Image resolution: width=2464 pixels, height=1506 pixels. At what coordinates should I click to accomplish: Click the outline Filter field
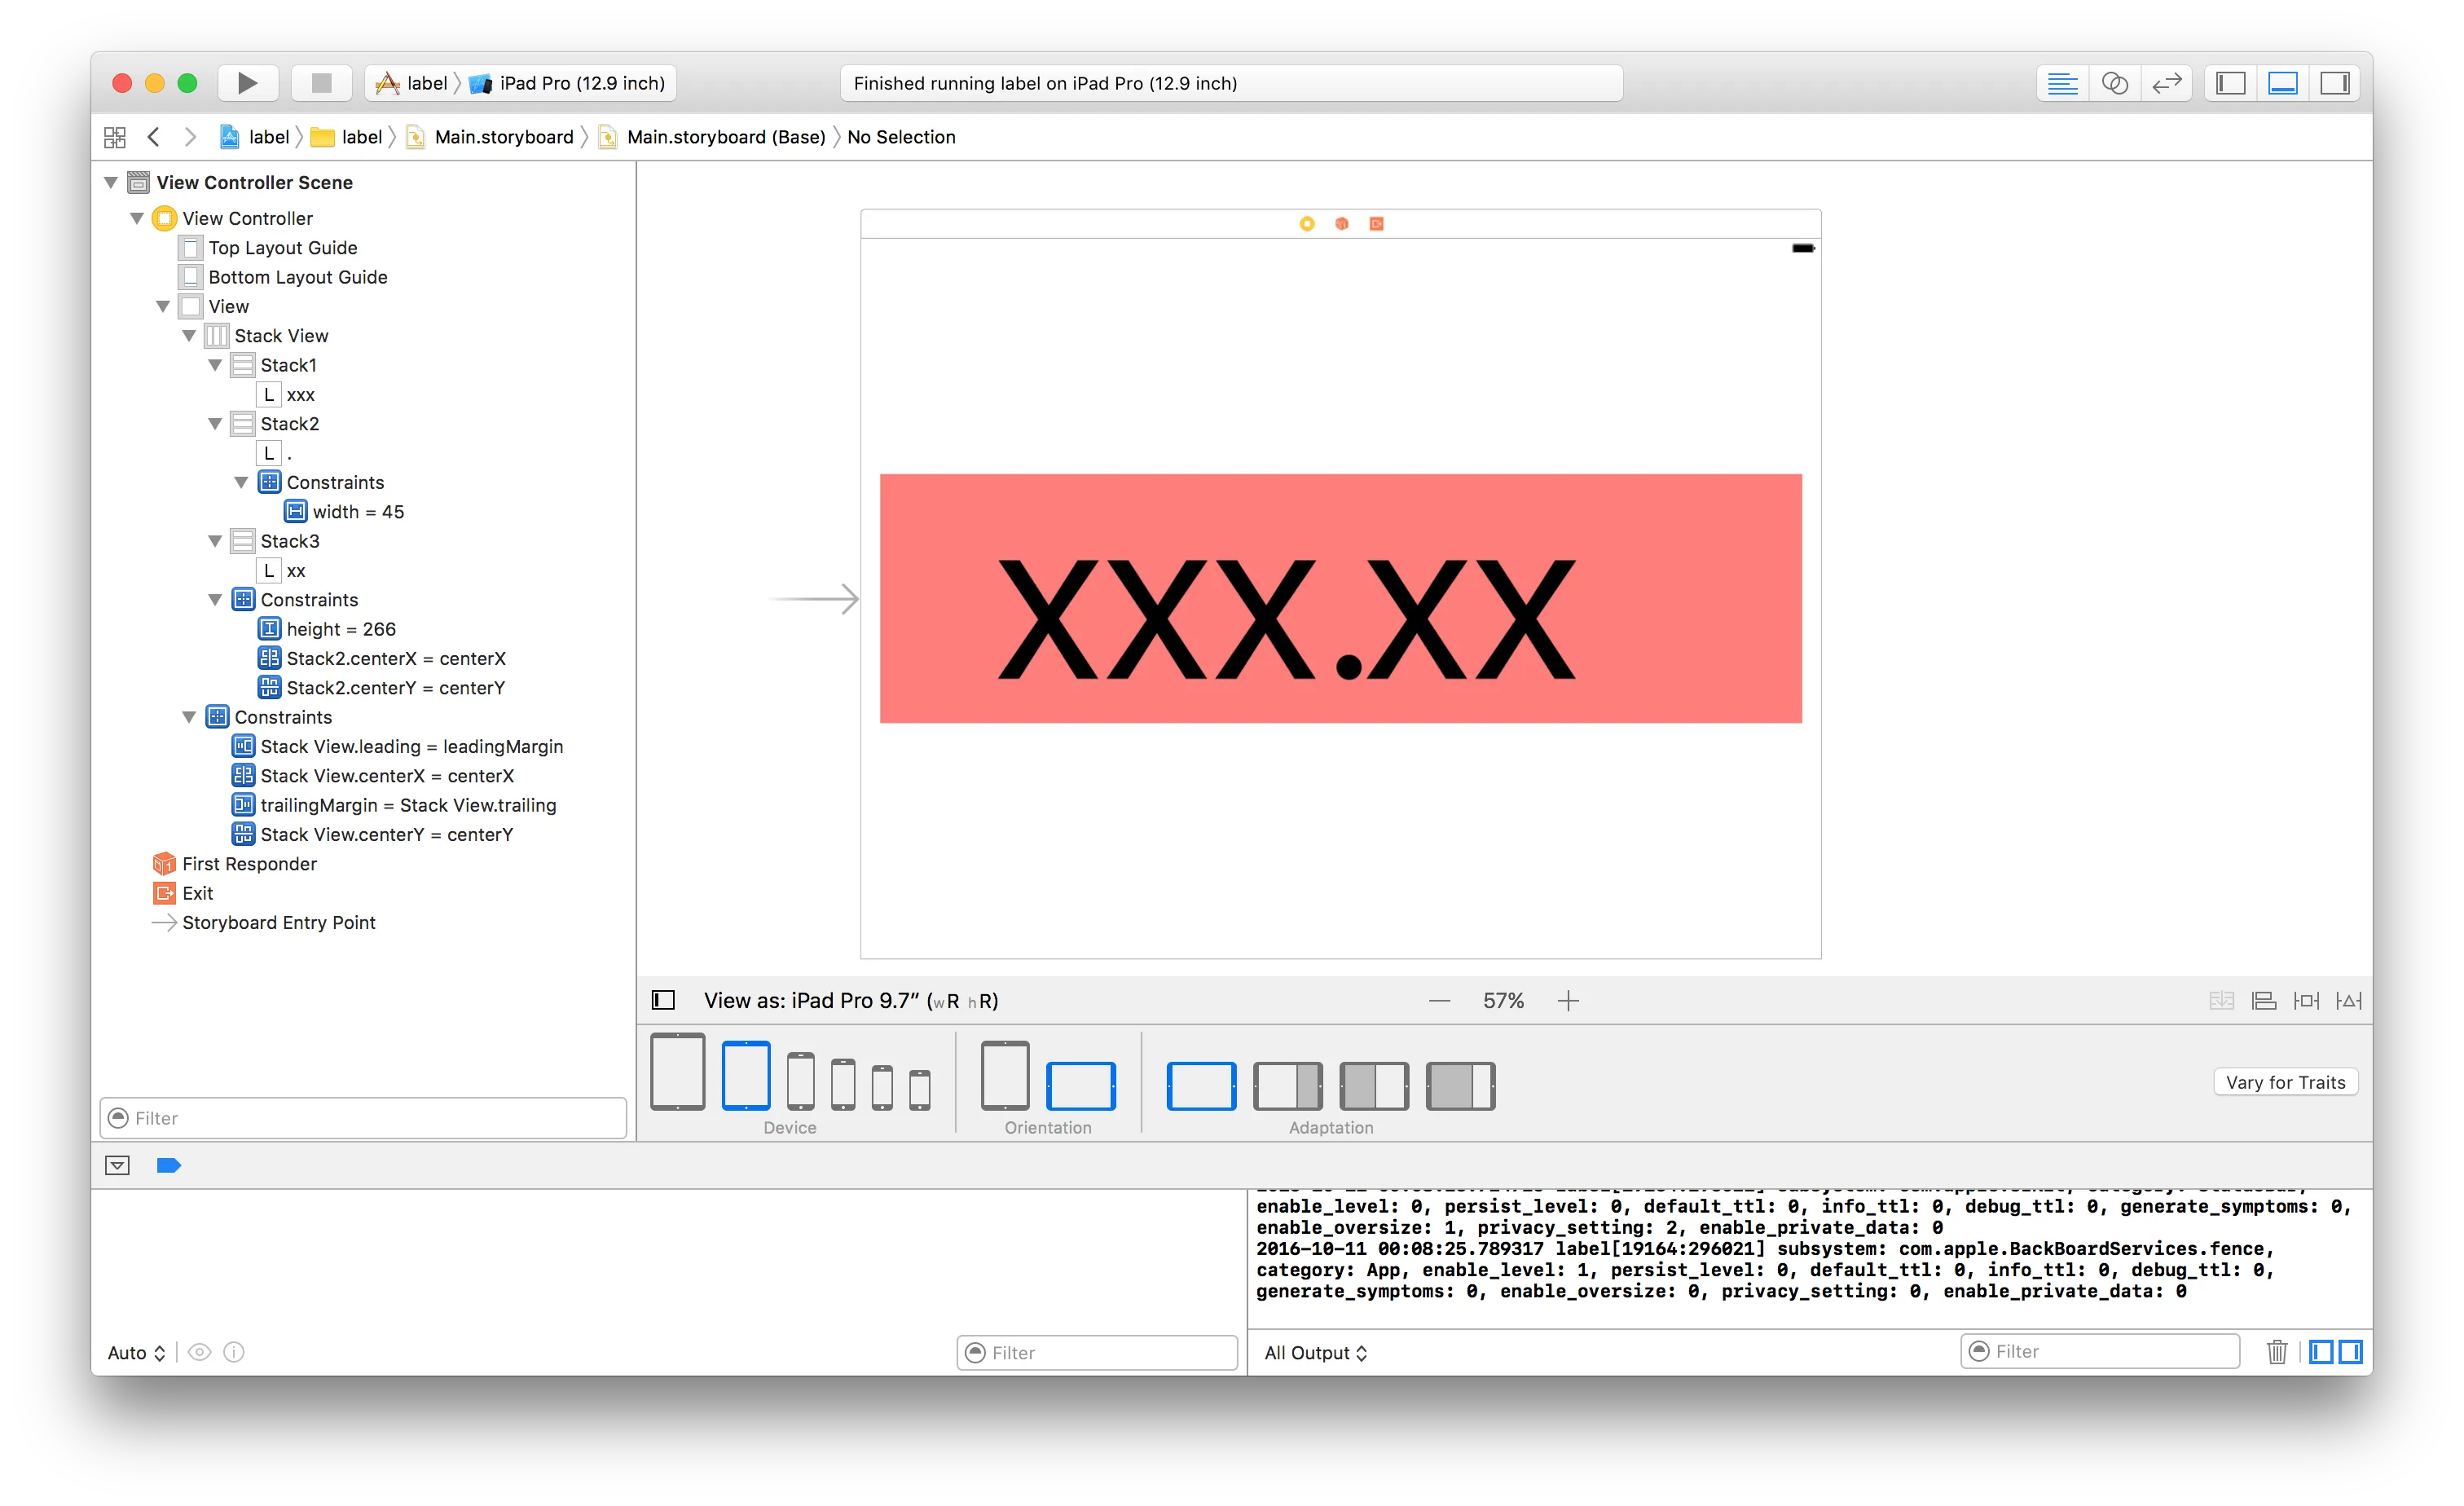tap(364, 1118)
